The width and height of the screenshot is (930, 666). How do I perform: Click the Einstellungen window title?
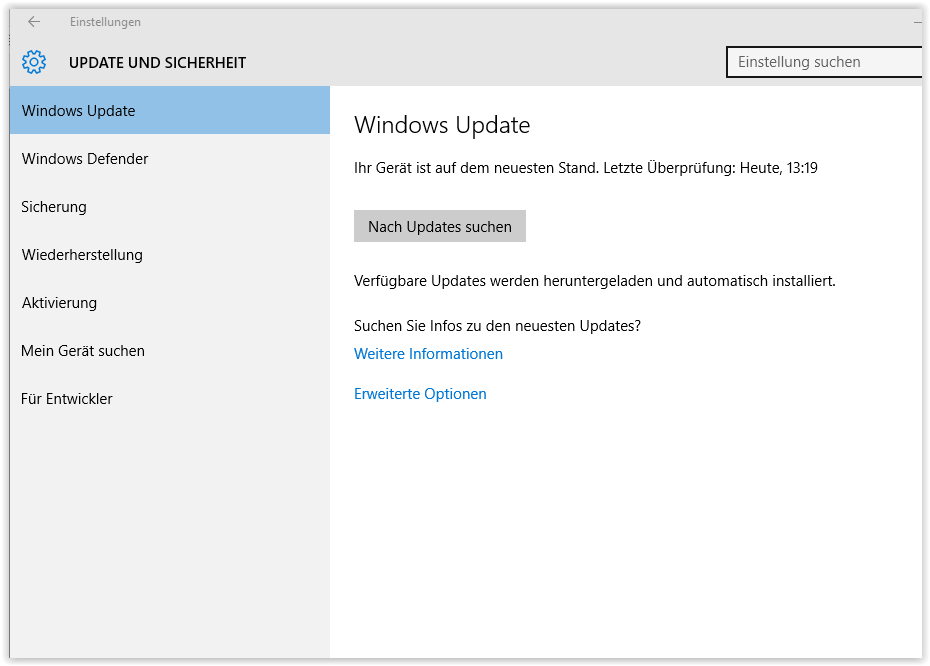(x=105, y=22)
